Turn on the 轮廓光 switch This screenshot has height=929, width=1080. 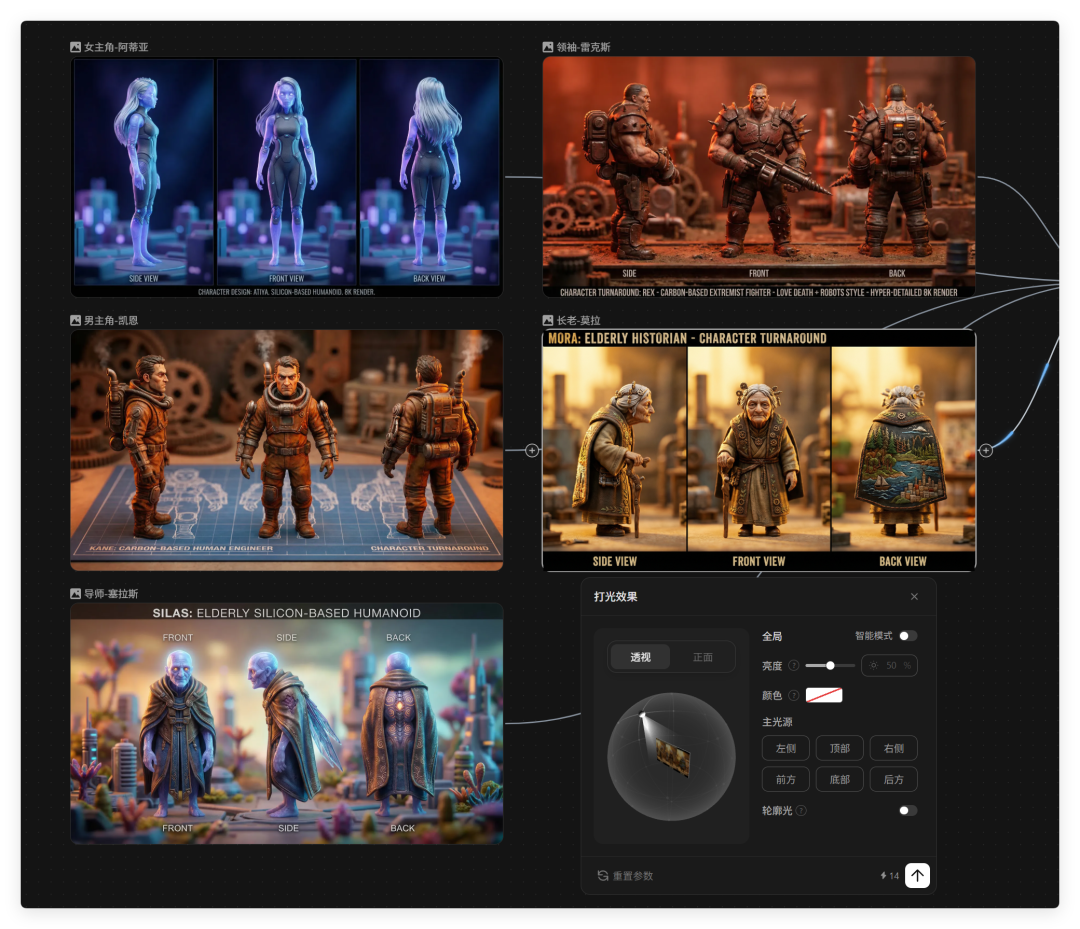pyautogui.click(x=907, y=811)
